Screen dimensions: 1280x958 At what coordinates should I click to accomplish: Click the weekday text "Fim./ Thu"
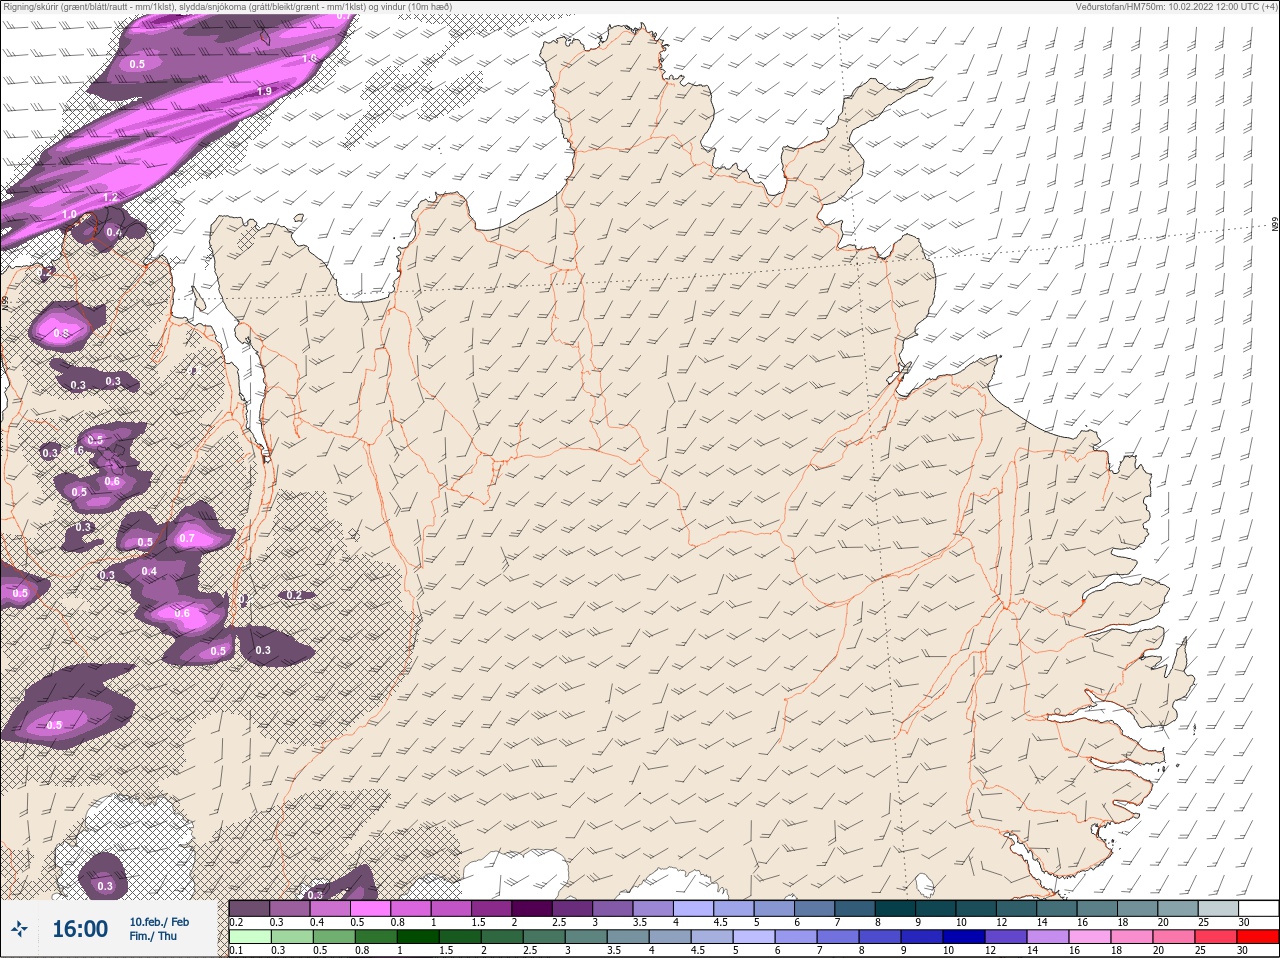pyautogui.click(x=153, y=936)
